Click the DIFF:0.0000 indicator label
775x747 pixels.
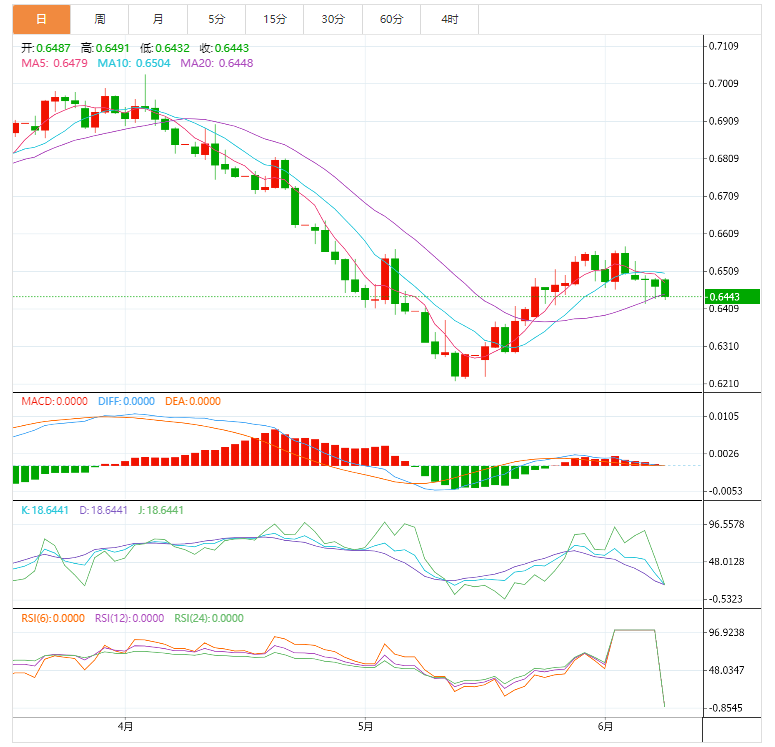pyautogui.click(x=127, y=401)
